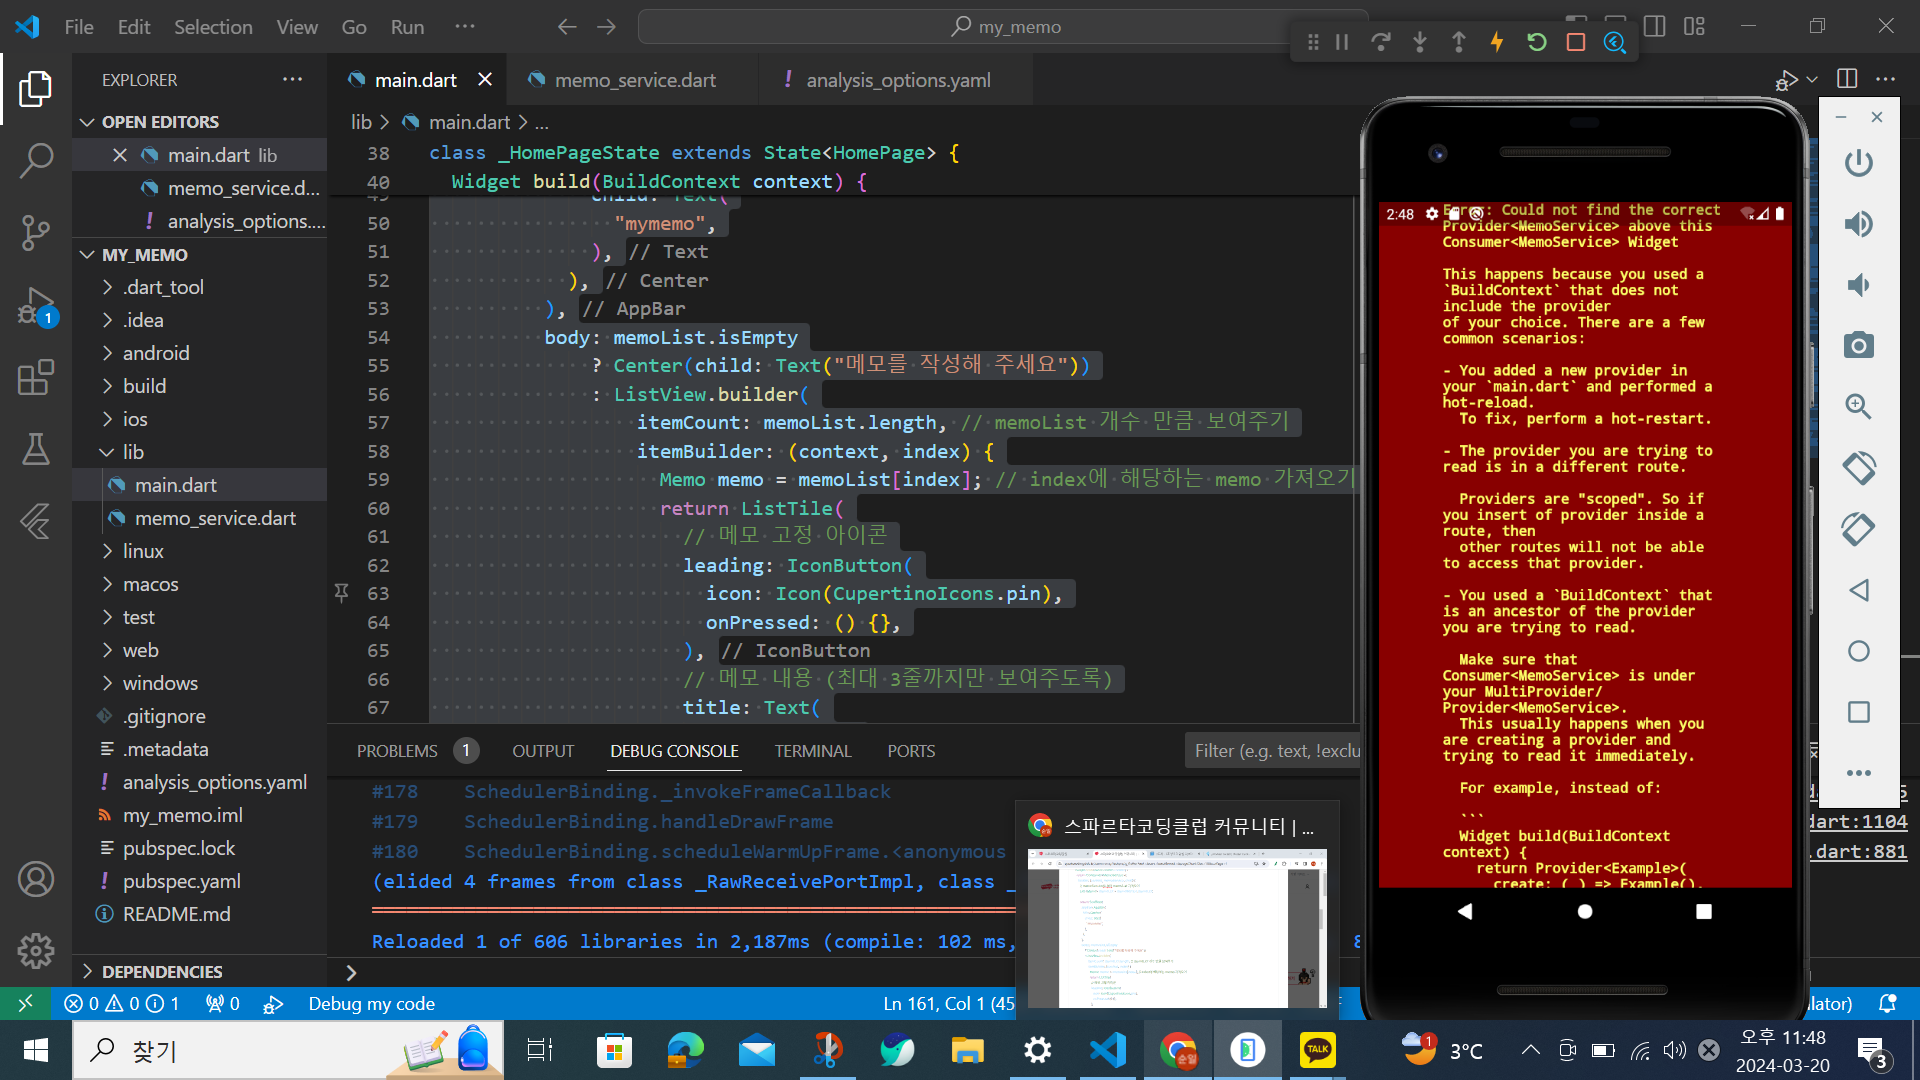
Task: Step over in debug toolbar
Action: 1381,42
